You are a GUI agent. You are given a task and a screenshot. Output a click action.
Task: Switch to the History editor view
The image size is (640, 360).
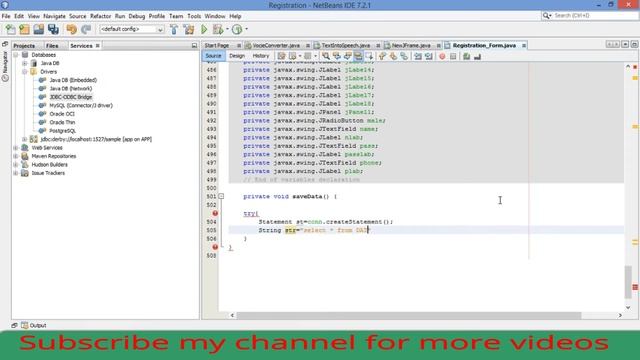260,56
